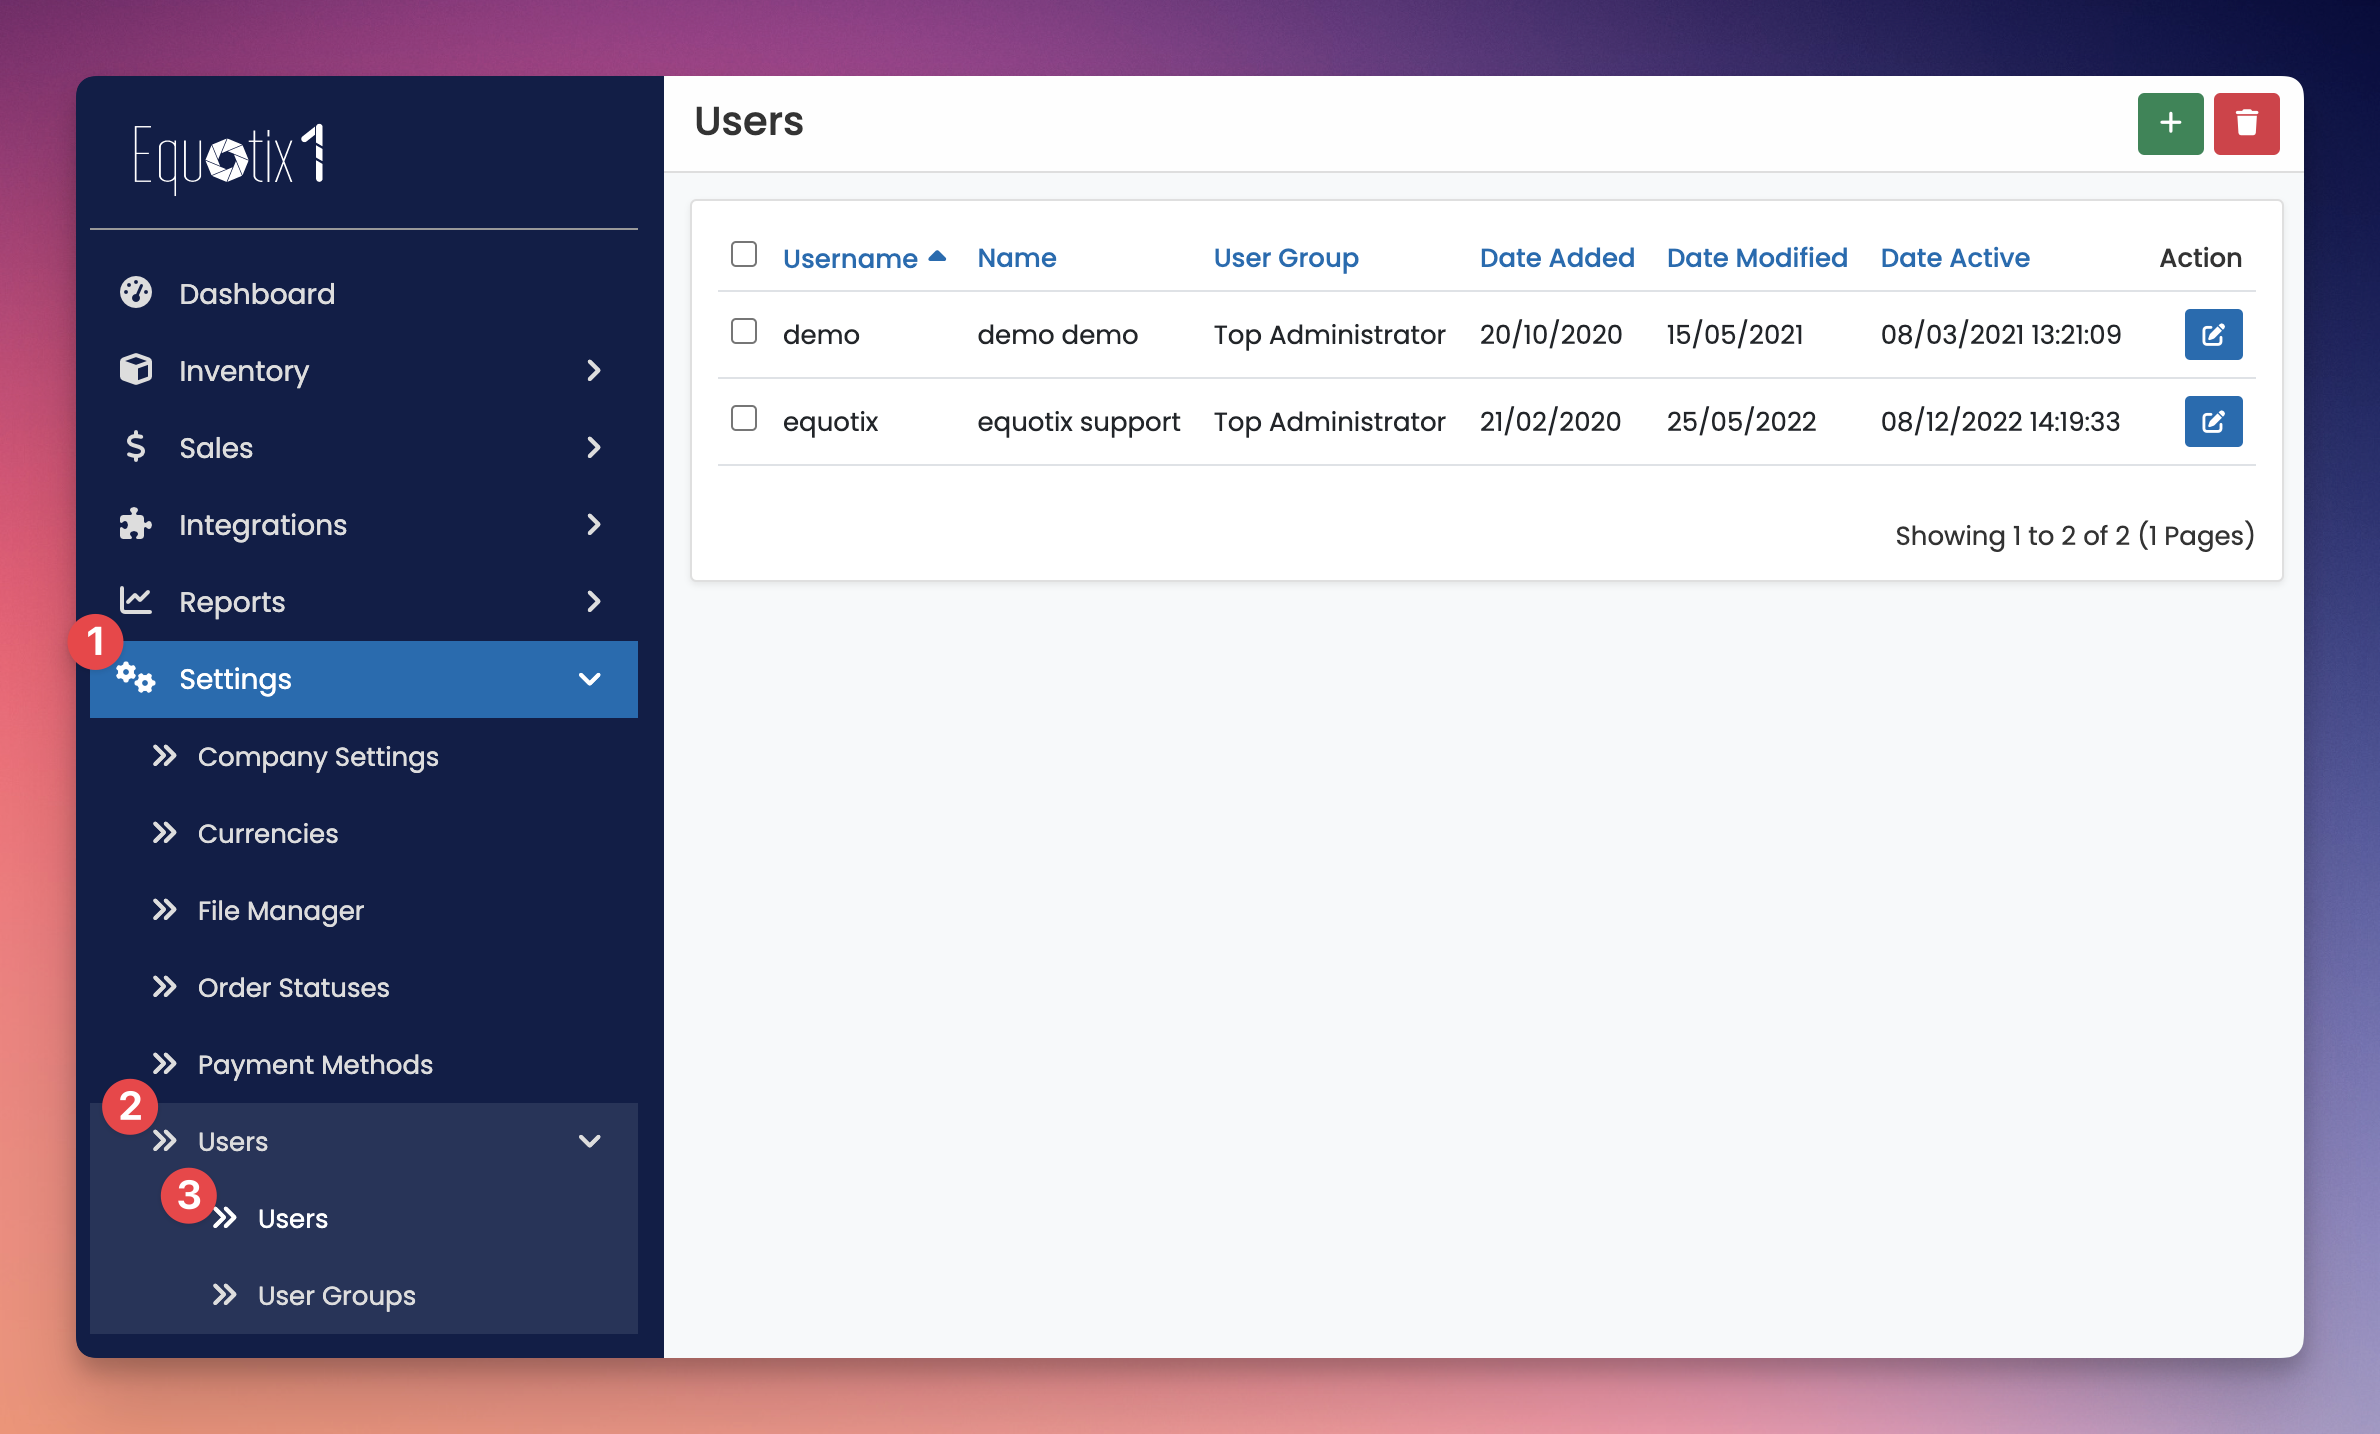Click date active '08/03/2021 13:21:09'

click(2001, 335)
